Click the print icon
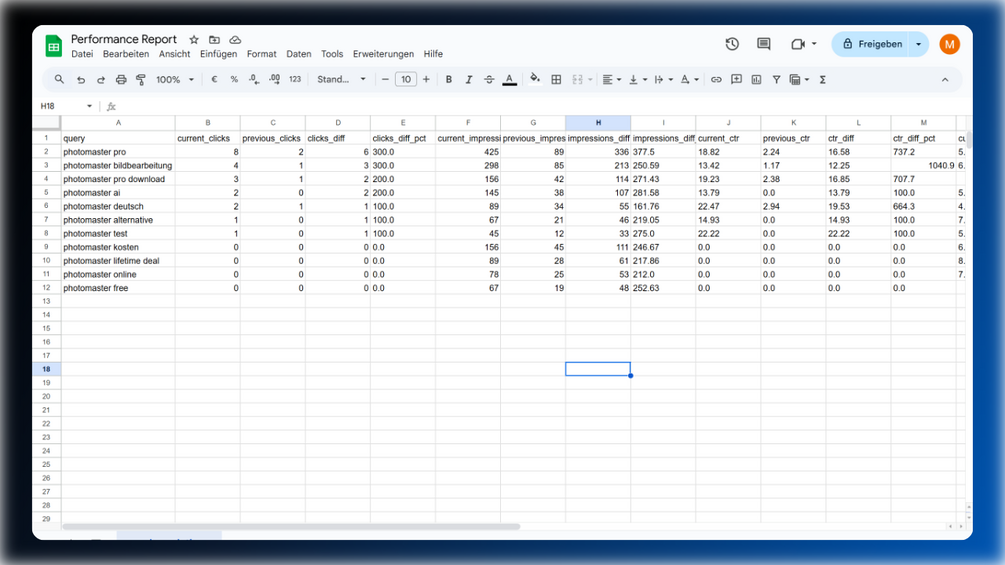Screen dimensions: 1005x565 (x=120, y=79)
